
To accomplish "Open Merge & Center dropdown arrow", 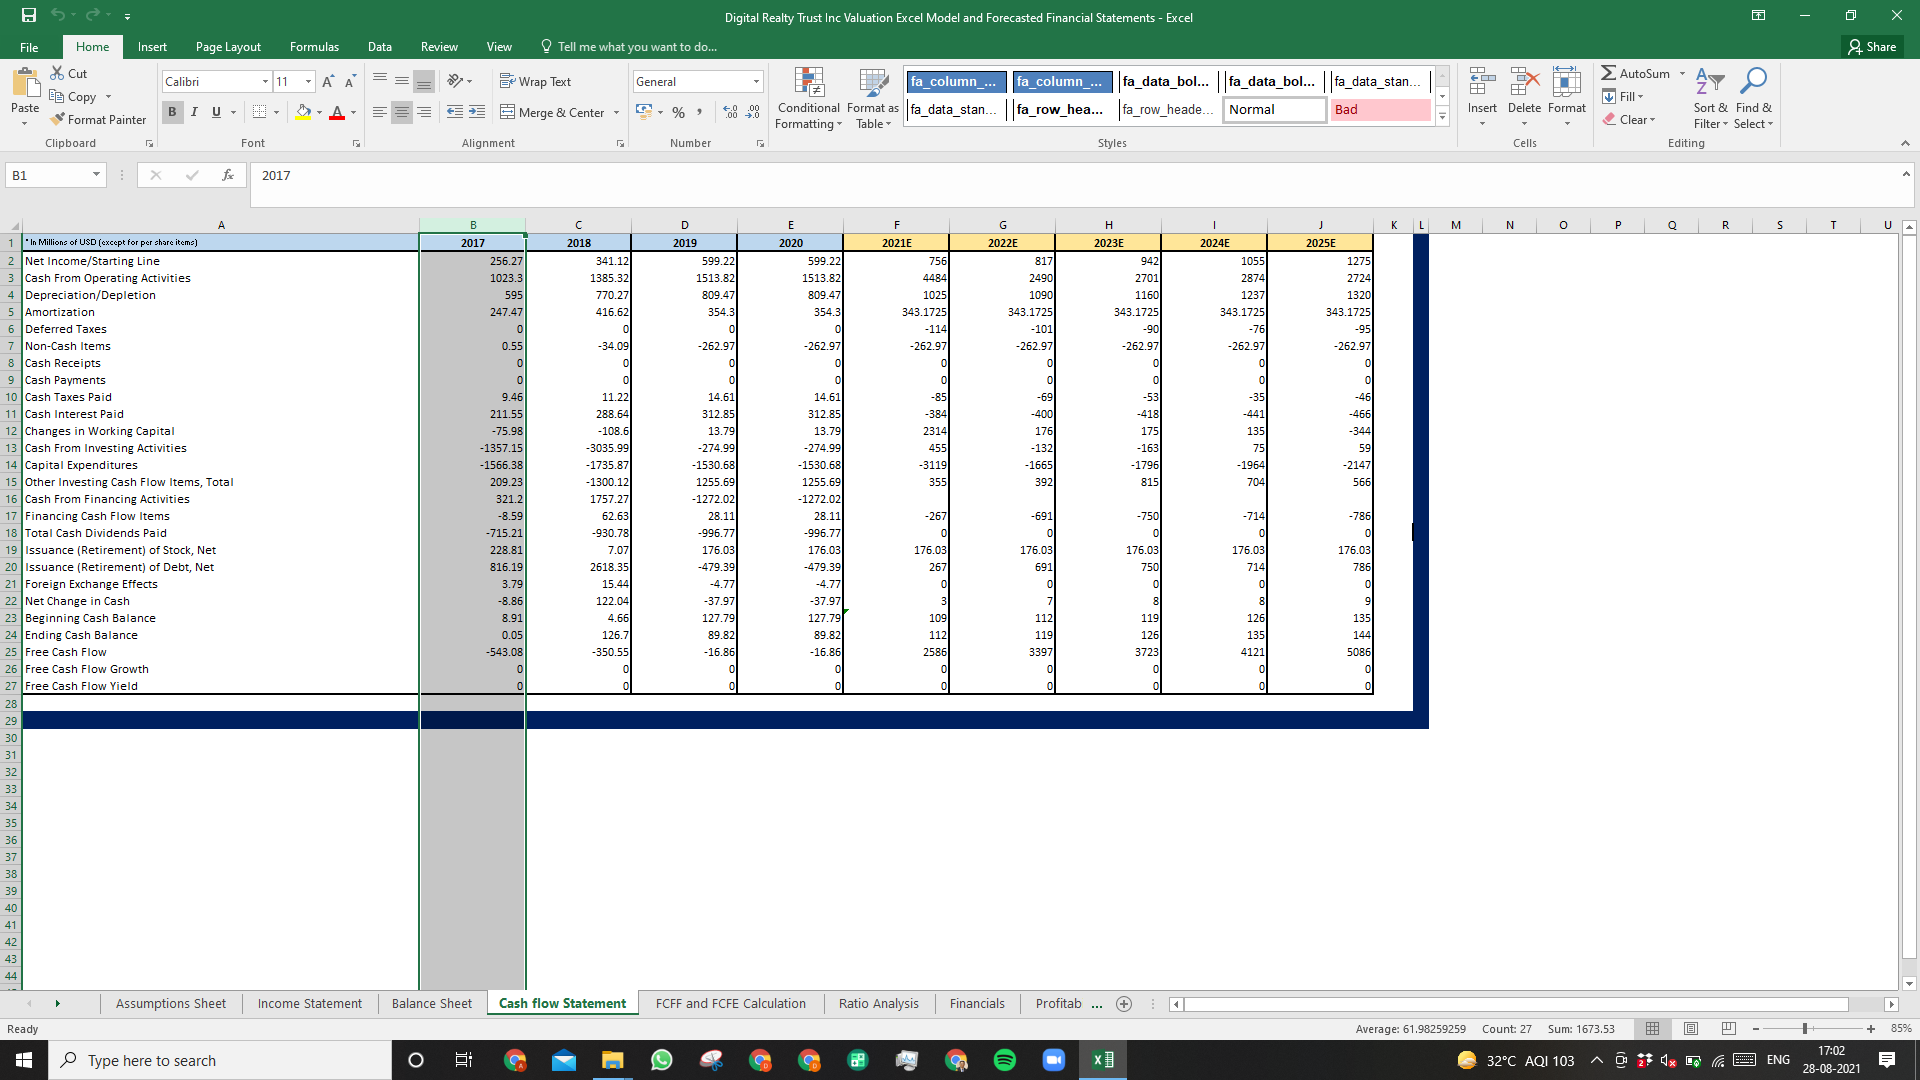I will click(616, 113).
